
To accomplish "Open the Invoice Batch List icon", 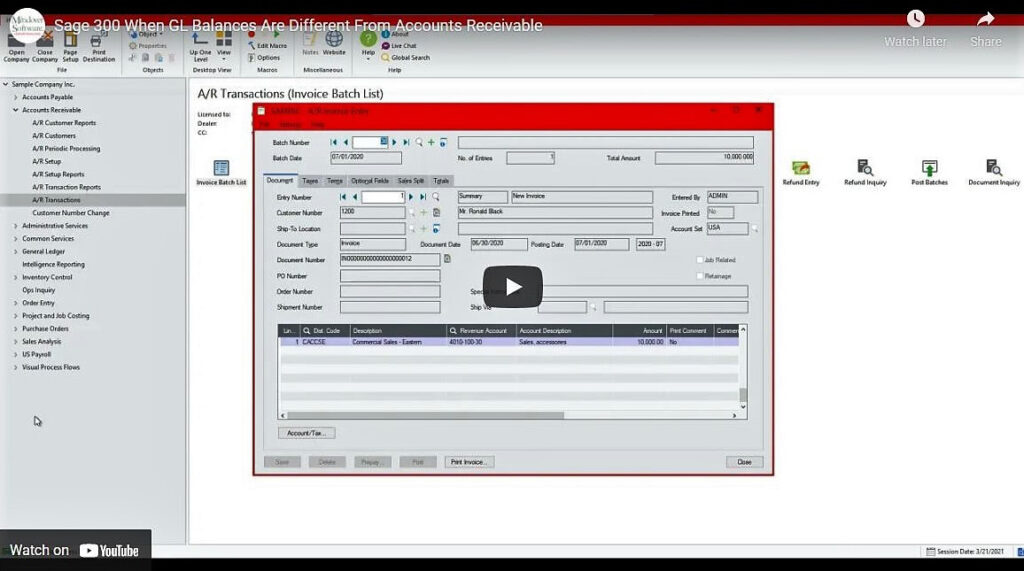I will coord(221,172).
